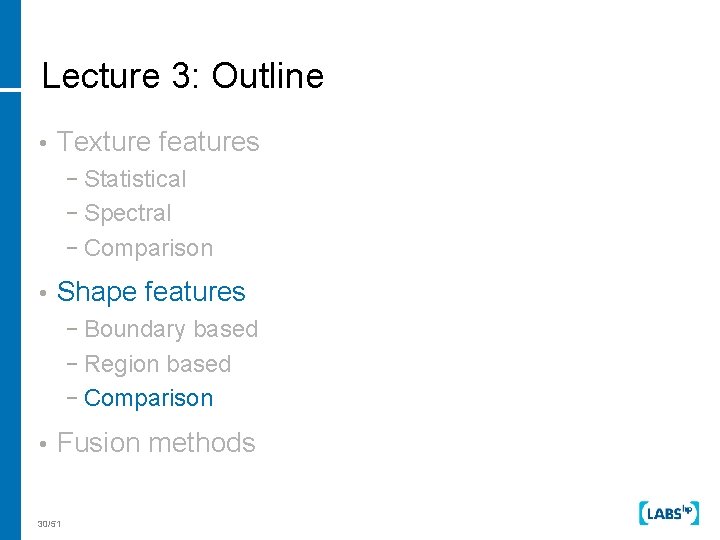Click the blue "Comparison" under Shape features
The image size is (720, 540).
(x=149, y=398)
